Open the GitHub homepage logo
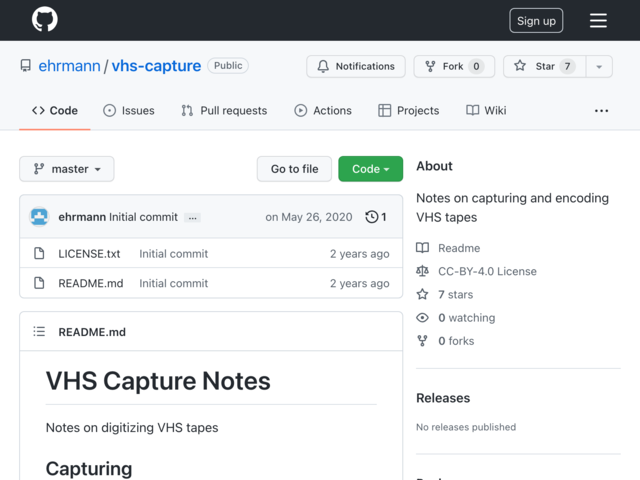The image size is (640, 480). [x=44, y=19]
